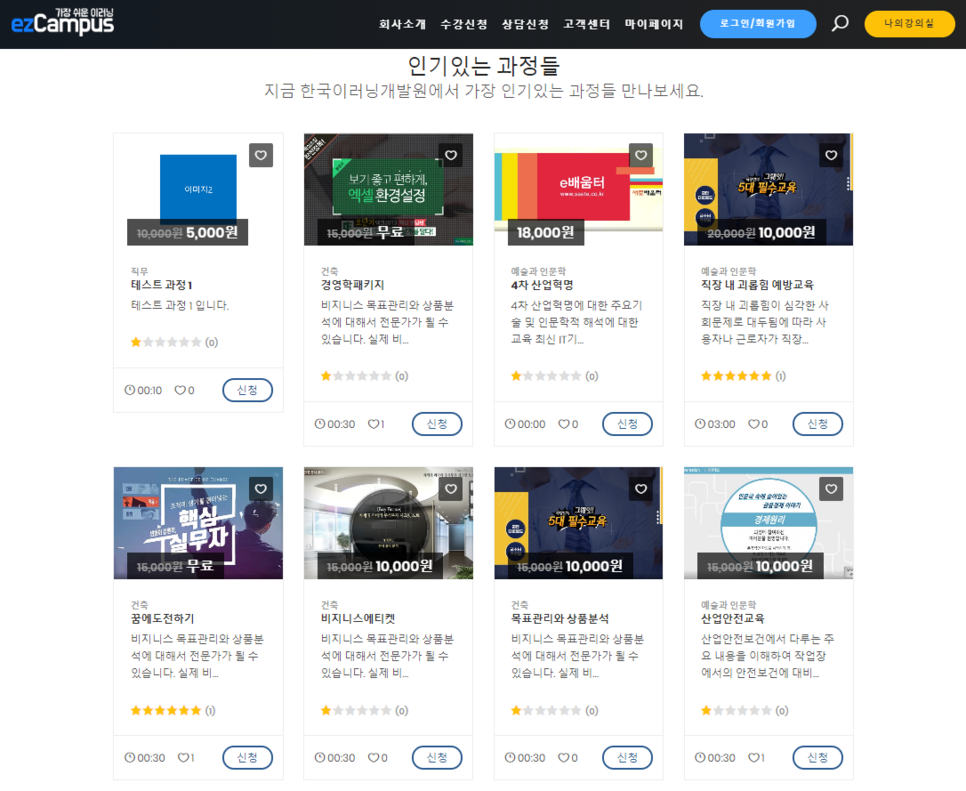Open the 비지니스에티켓 title link

click(x=358, y=619)
